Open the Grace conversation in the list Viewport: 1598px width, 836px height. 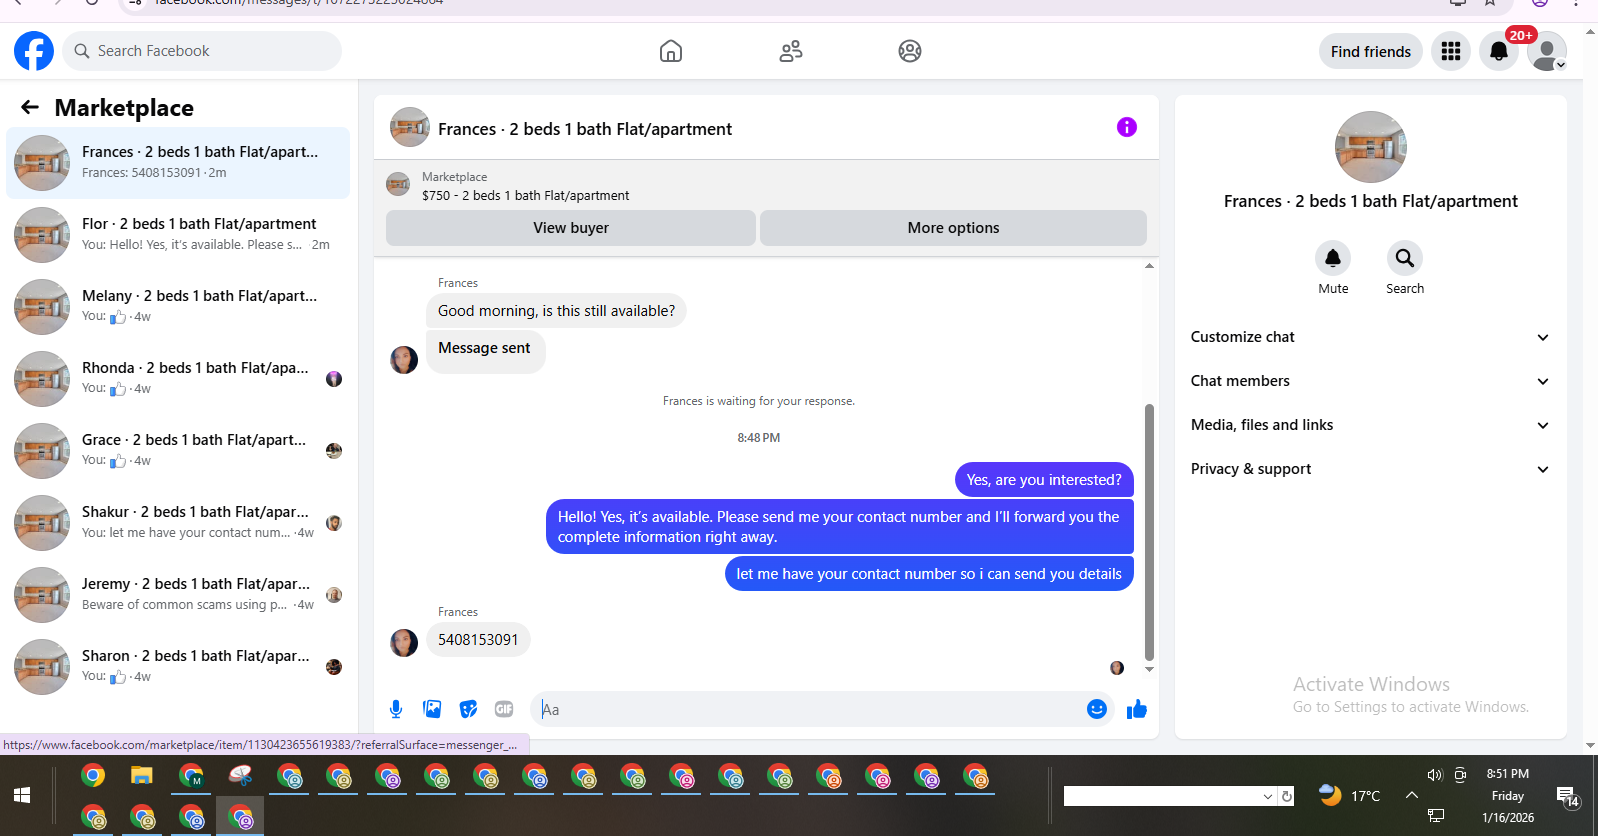(178, 451)
